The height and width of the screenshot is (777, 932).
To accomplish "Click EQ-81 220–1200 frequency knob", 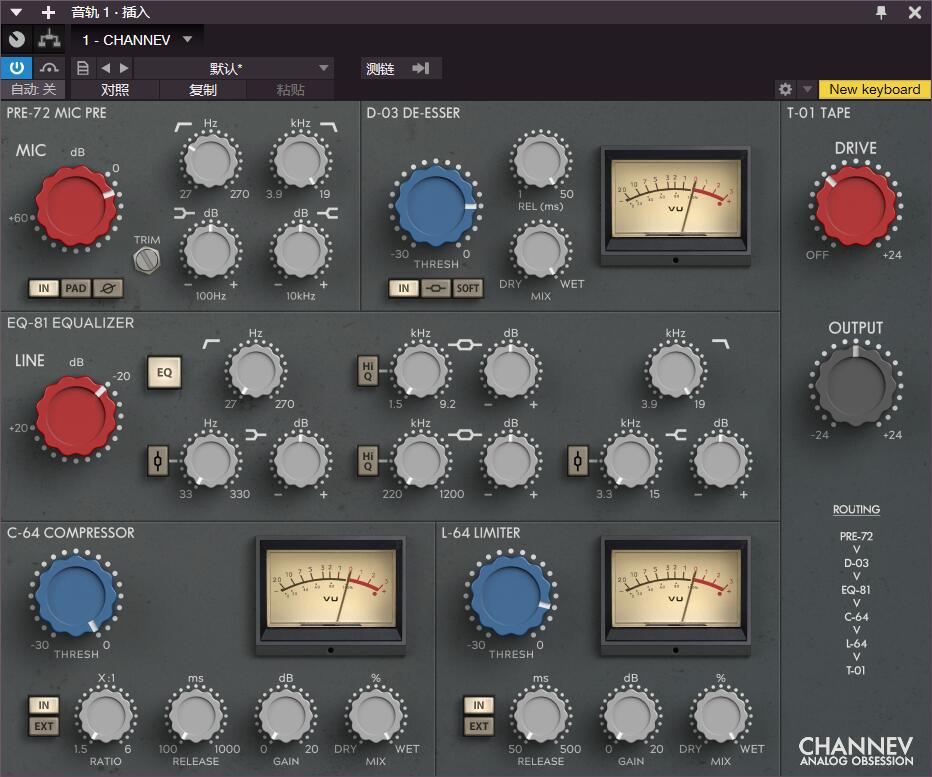I will [x=421, y=461].
